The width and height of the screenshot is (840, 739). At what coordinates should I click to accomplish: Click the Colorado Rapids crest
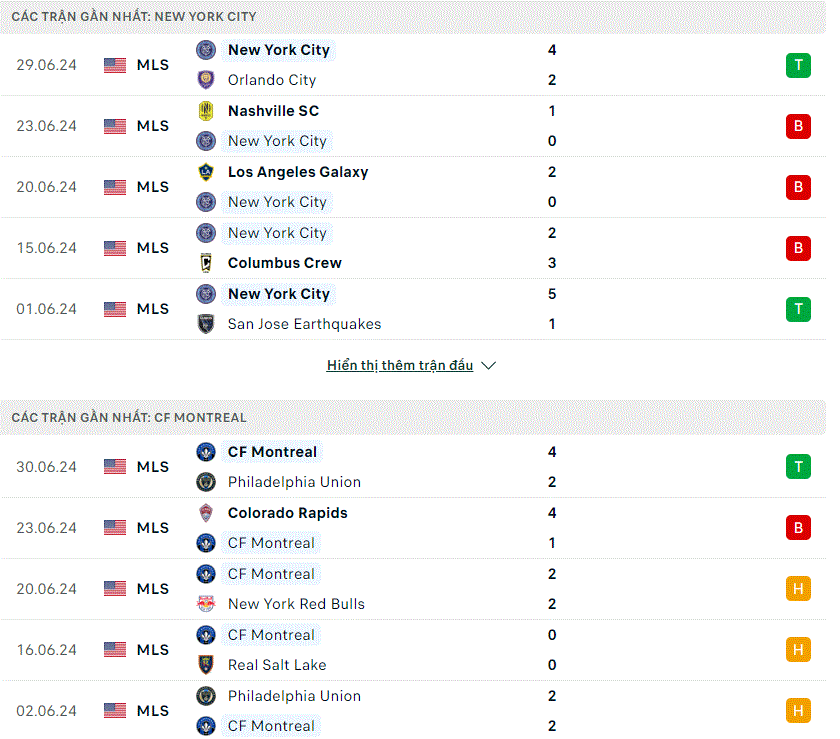point(206,513)
